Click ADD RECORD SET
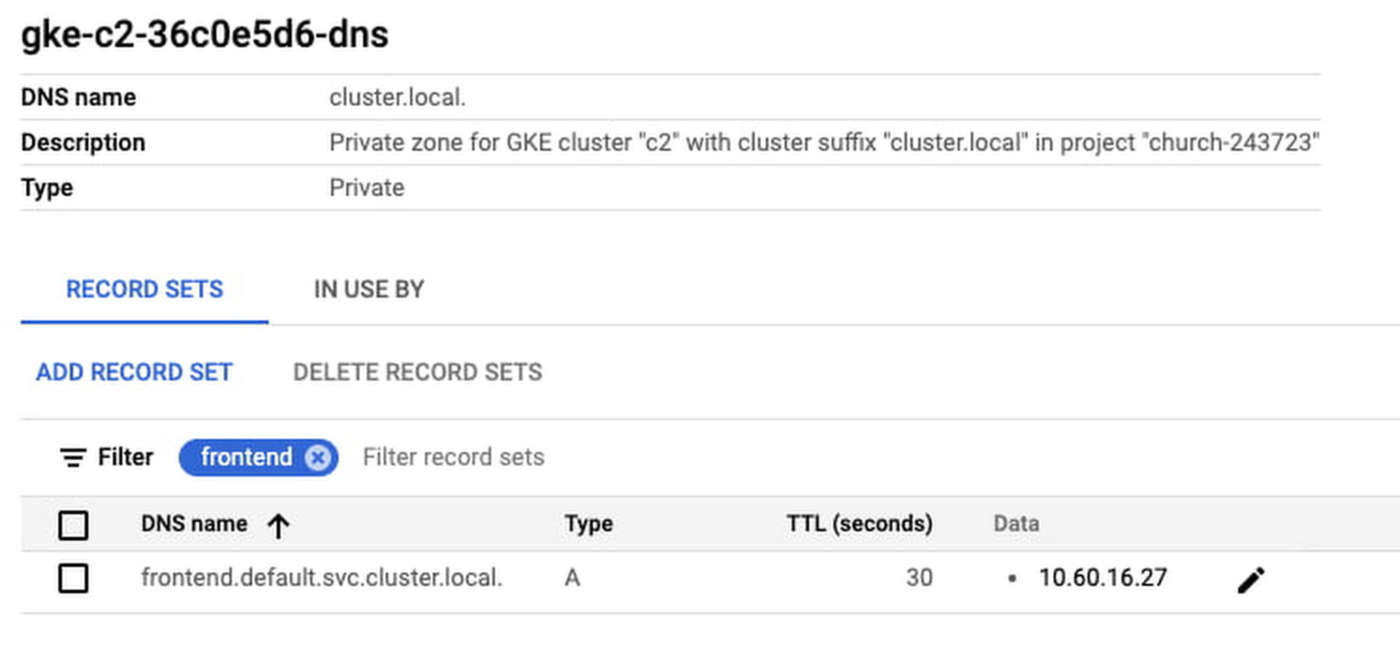Image resolution: width=1400 pixels, height=648 pixels. coord(134,372)
